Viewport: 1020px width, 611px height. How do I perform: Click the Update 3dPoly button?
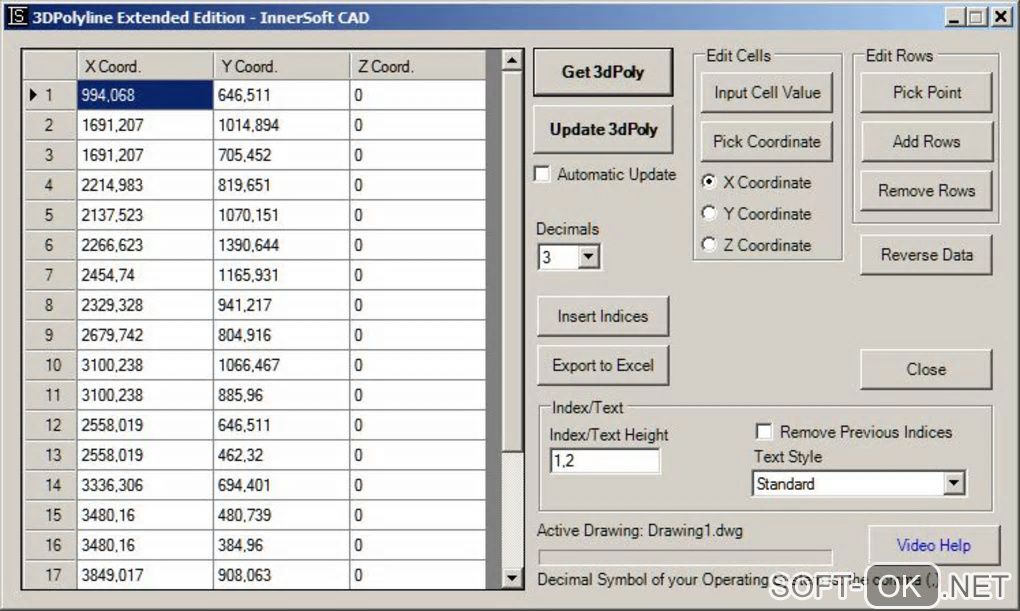coord(603,129)
